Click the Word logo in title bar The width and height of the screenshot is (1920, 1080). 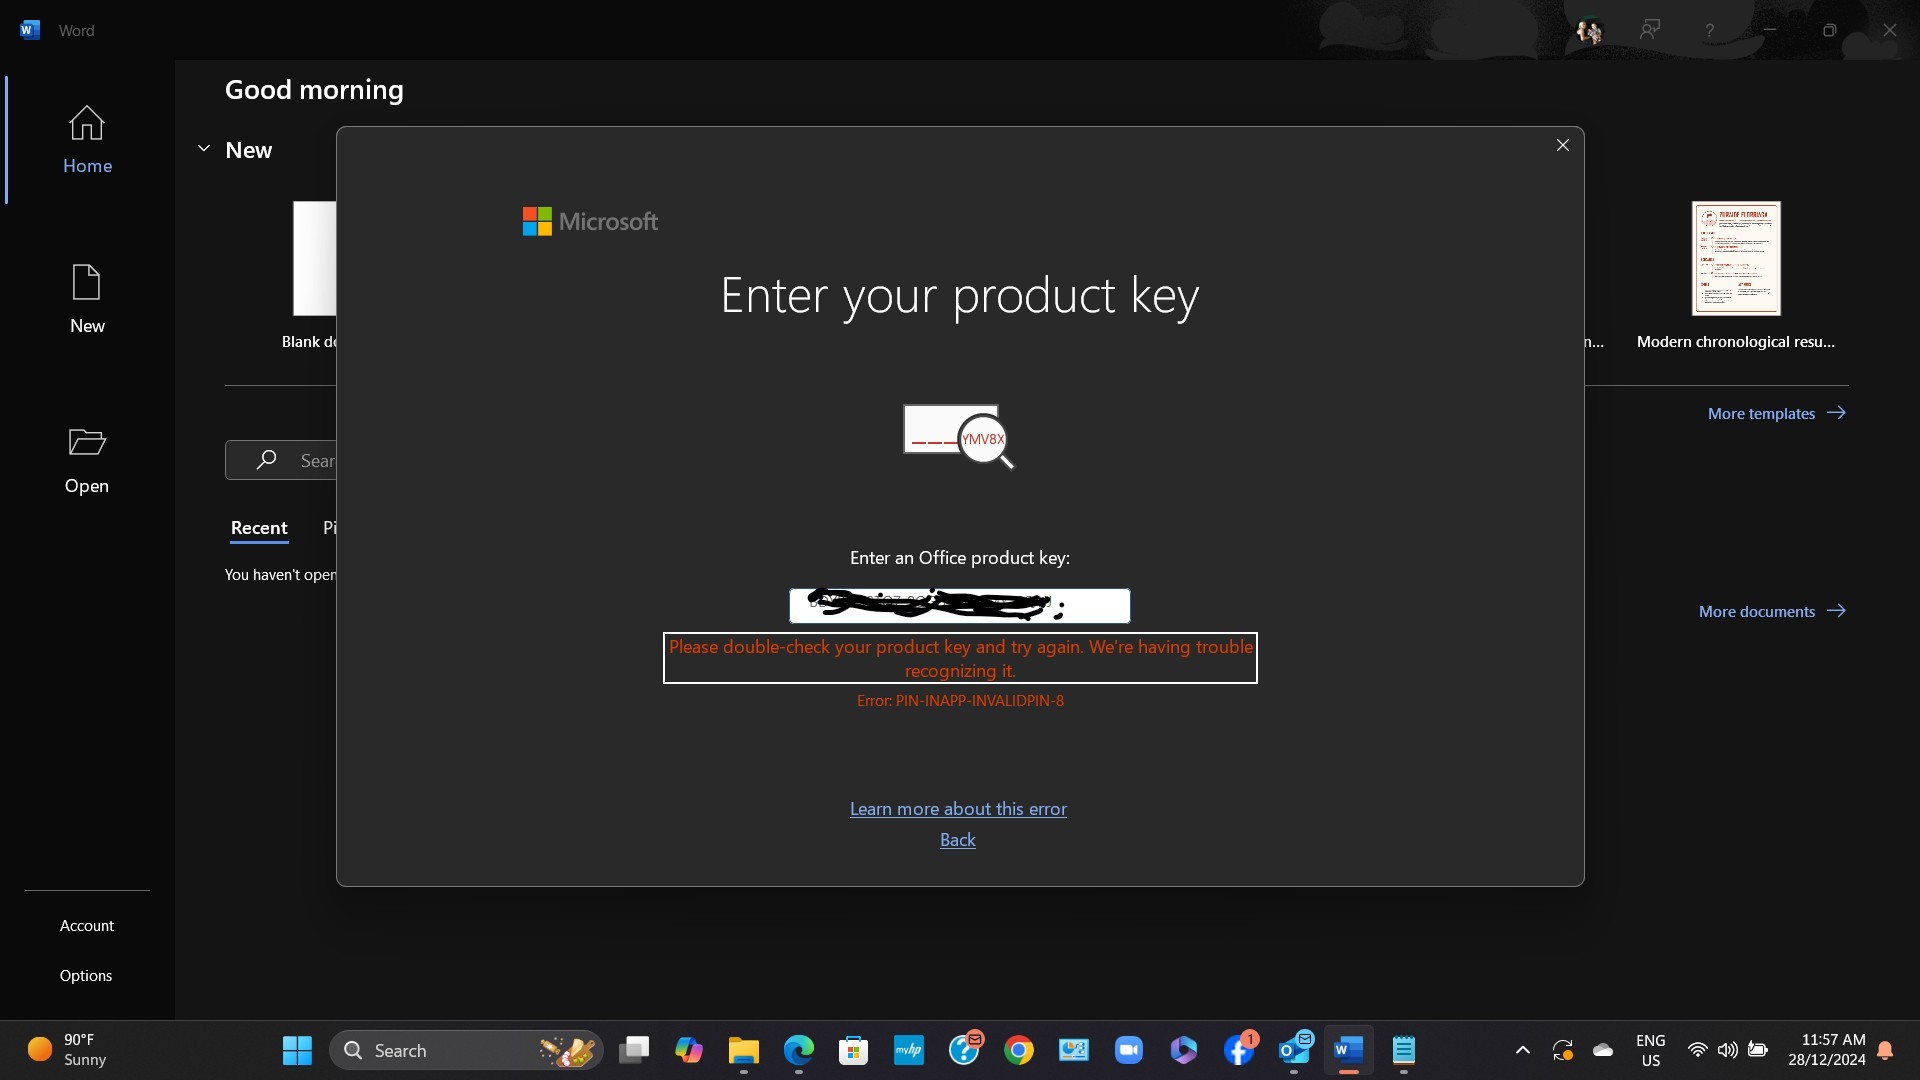[30, 30]
